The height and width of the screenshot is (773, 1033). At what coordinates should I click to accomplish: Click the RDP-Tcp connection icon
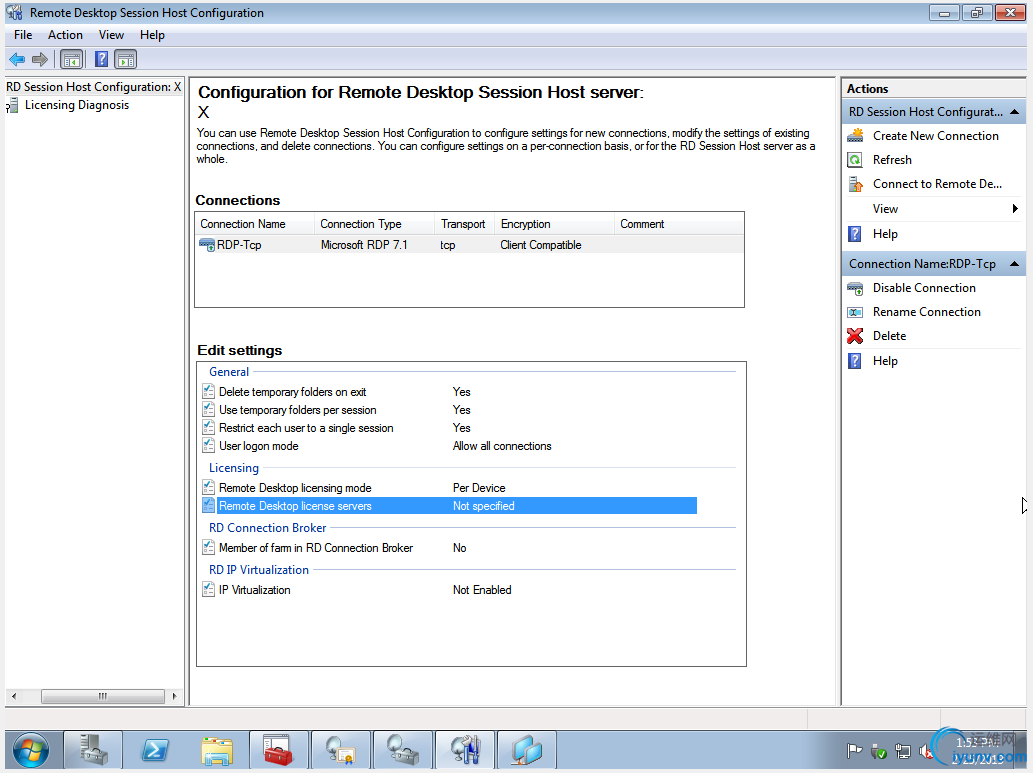click(x=207, y=245)
